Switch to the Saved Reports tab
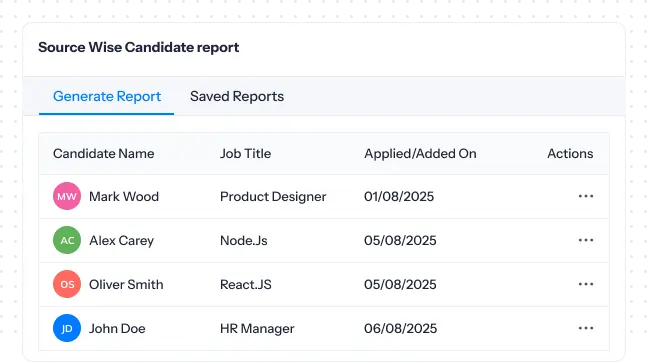This screenshot has width=647, height=362. pyautogui.click(x=237, y=96)
